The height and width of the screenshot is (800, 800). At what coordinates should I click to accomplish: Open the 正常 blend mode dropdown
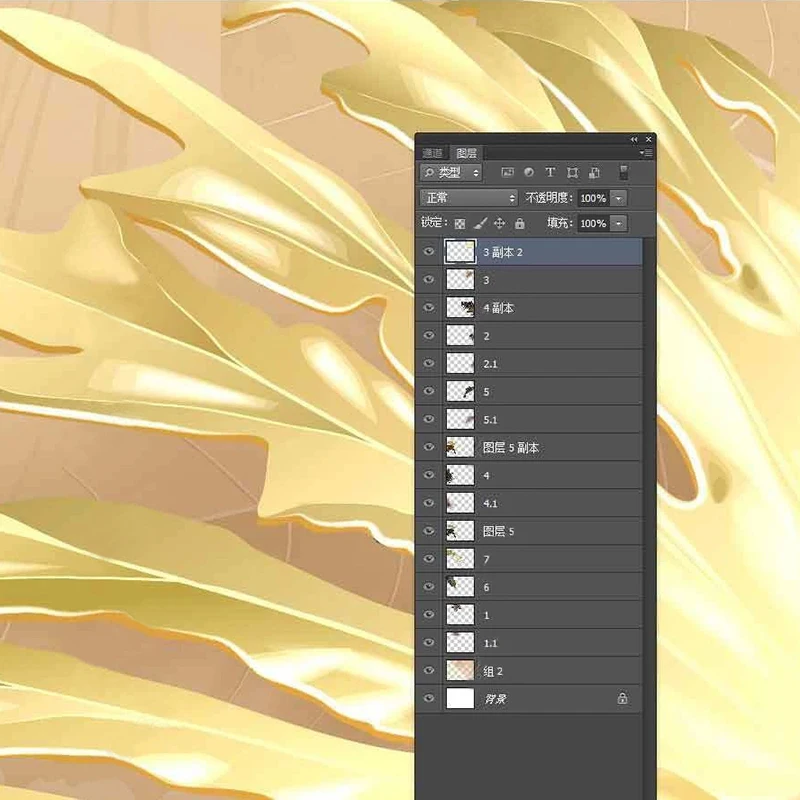tap(469, 198)
